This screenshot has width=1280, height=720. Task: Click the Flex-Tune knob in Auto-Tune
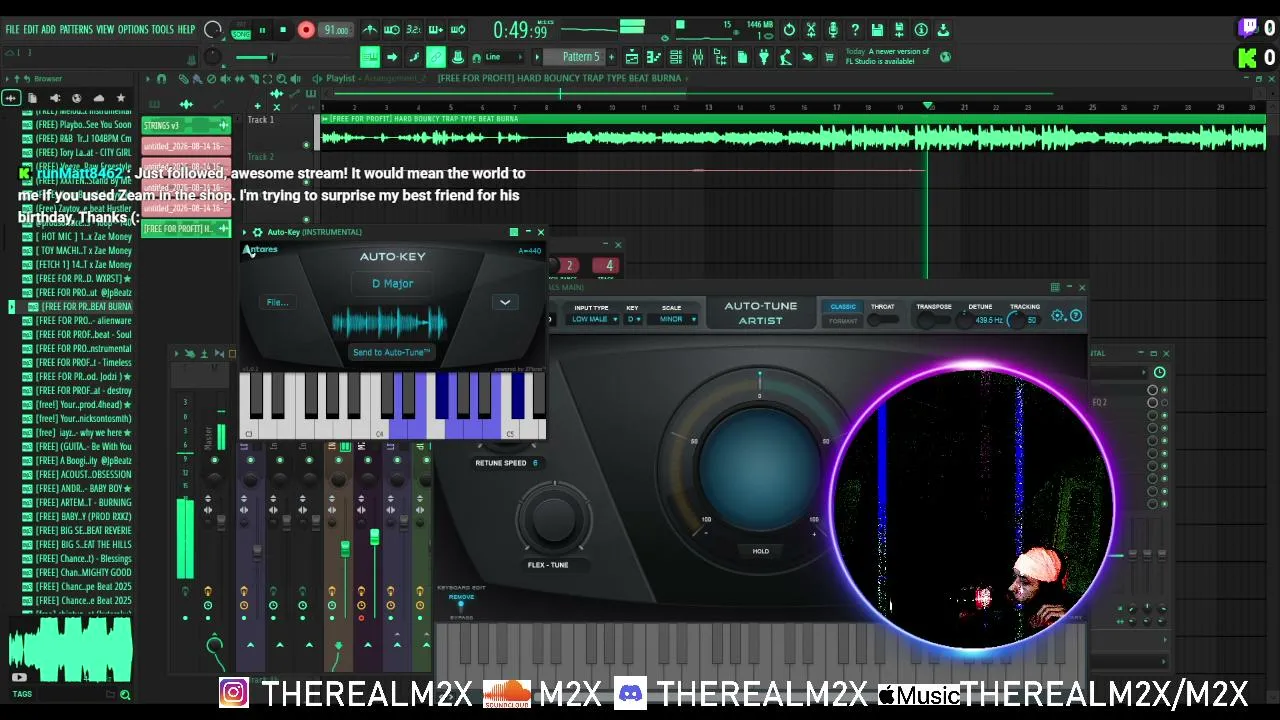tap(554, 518)
